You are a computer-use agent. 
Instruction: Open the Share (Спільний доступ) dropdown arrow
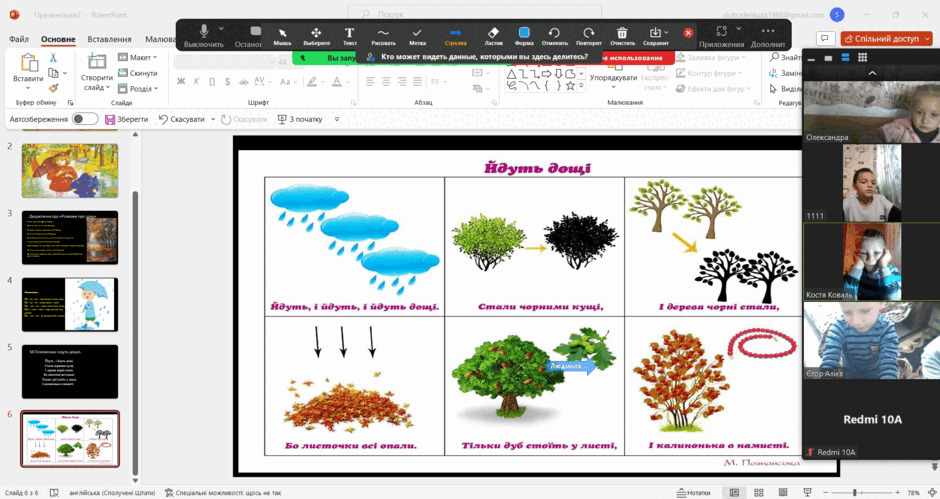[928, 38]
